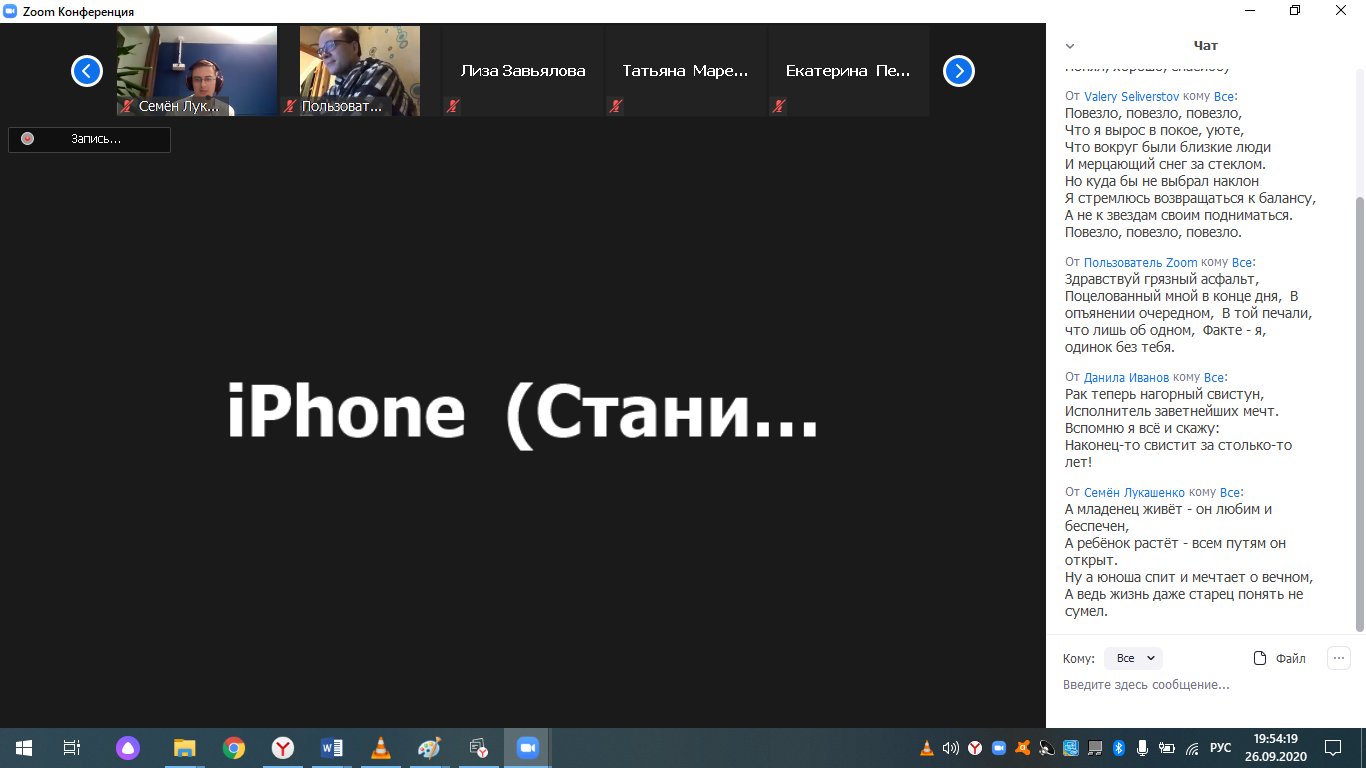Open the Zoom taskbar button
This screenshot has width=1366, height=768.
pos(527,748)
